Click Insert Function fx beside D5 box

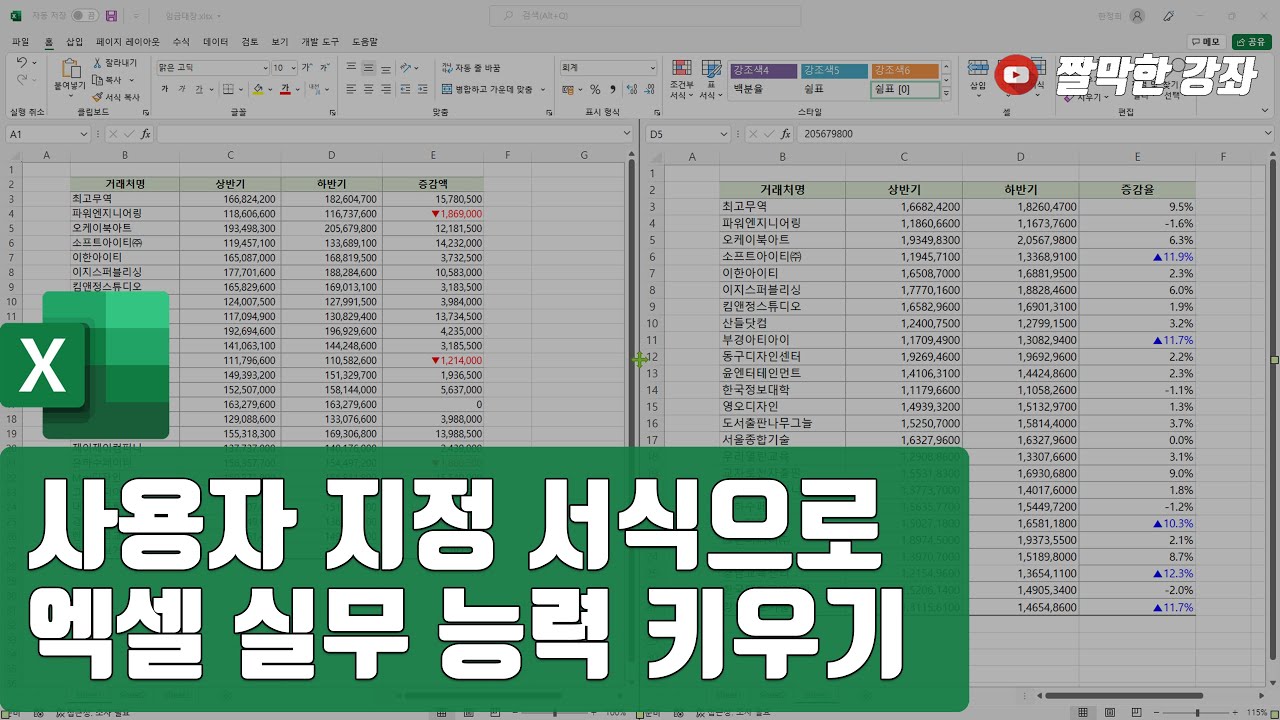(x=786, y=133)
